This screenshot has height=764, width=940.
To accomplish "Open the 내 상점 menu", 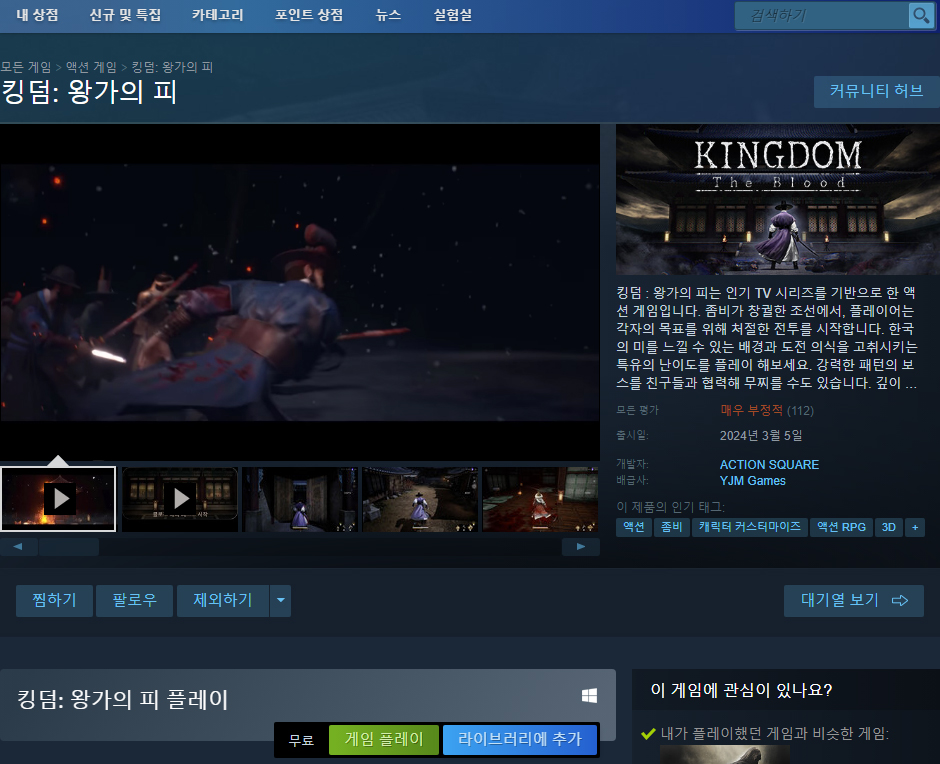I will click(37, 15).
